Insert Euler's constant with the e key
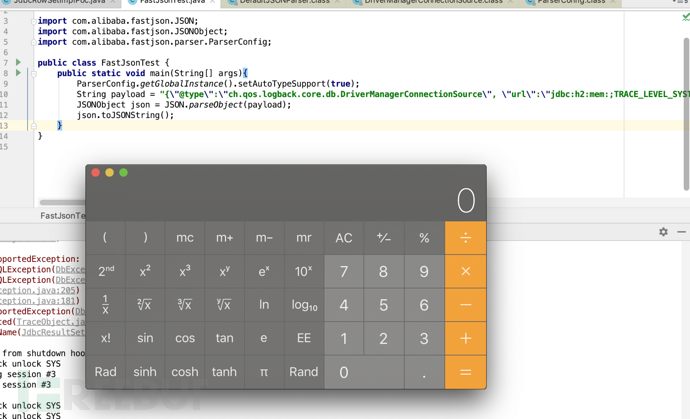 [x=264, y=338]
